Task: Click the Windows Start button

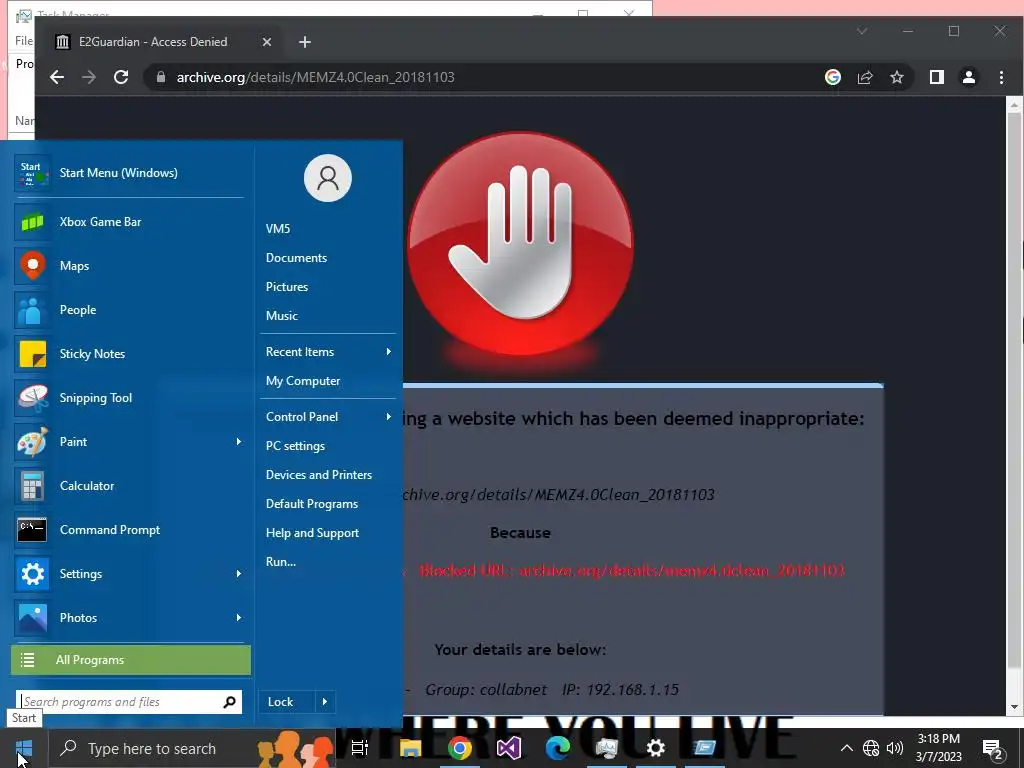Action: (24, 748)
